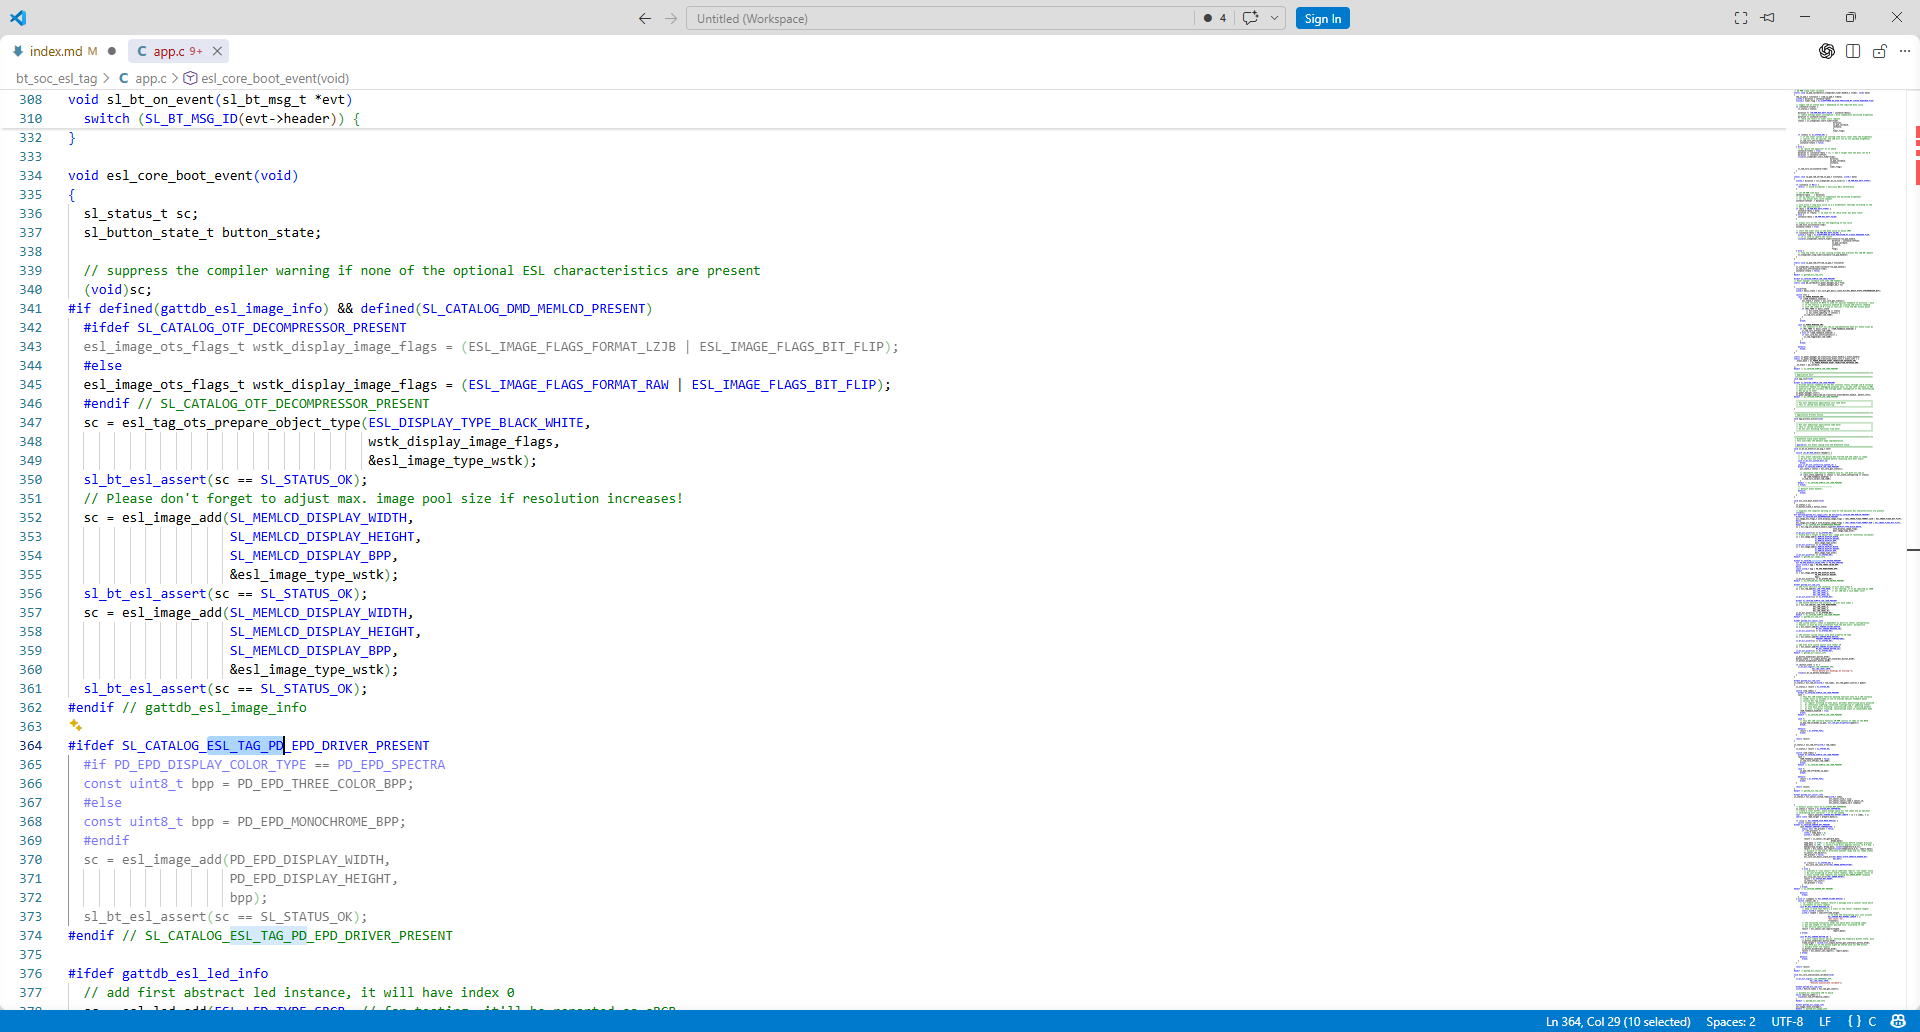Click line number 341 in gutter
1920x1032 pixels.
click(x=31, y=308)
